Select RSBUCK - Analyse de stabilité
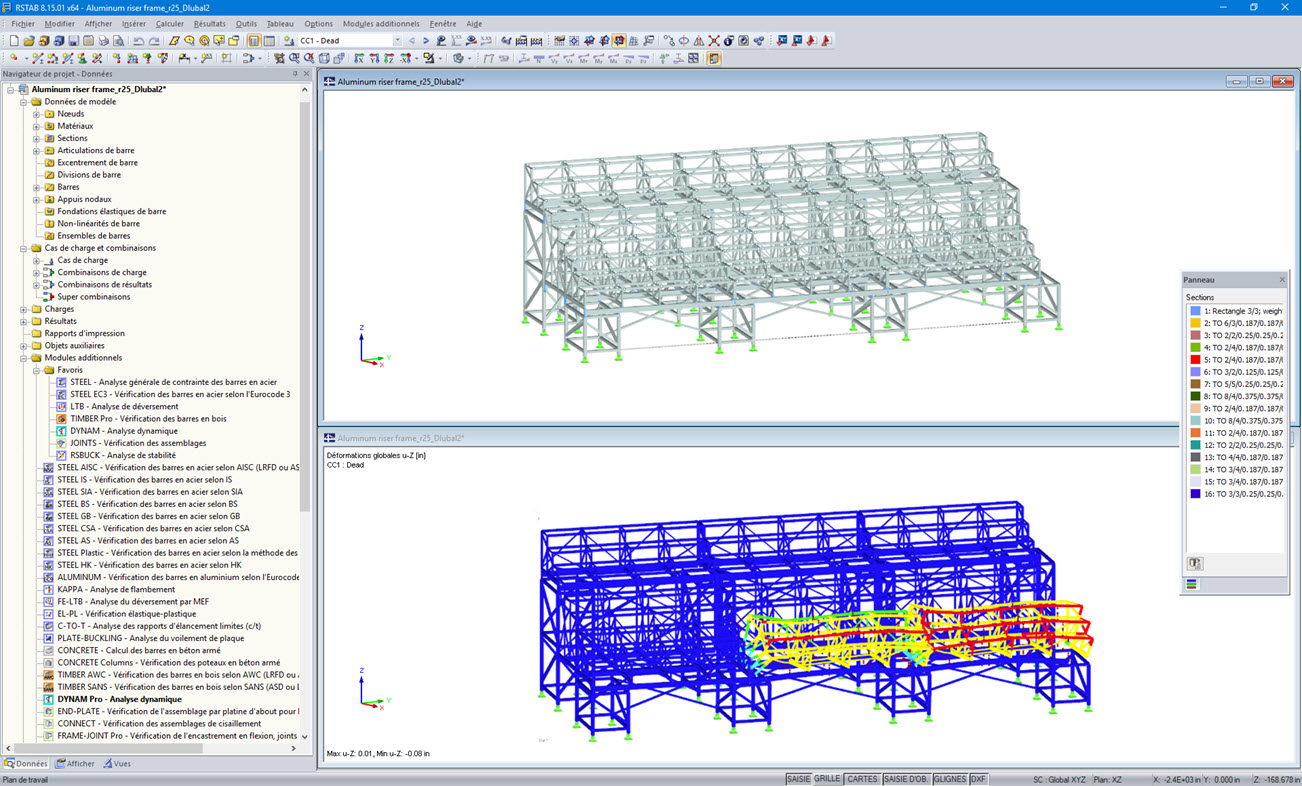The height and width of the screenshot is (786, 1302). click(123, 455)
